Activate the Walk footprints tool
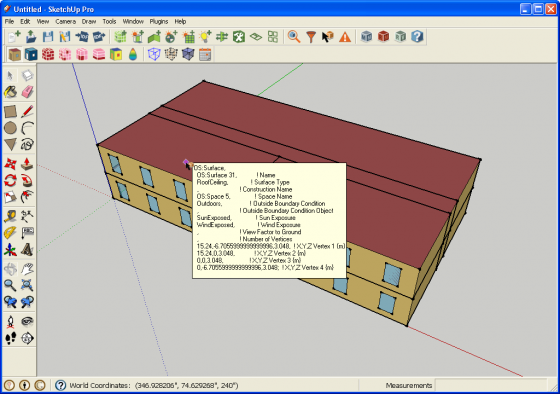Image resolution: width=560 pixels, height=394 pixels. [10, 338]
